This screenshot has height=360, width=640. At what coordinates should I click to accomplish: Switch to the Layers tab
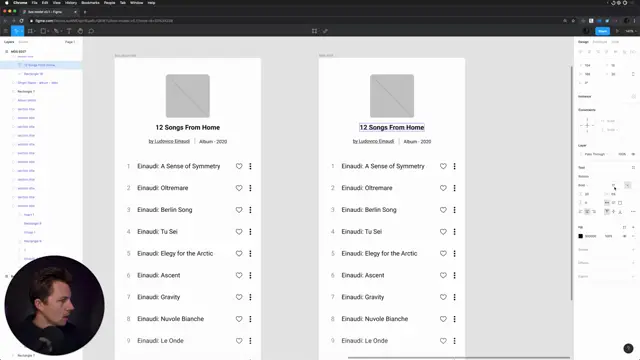9,42
